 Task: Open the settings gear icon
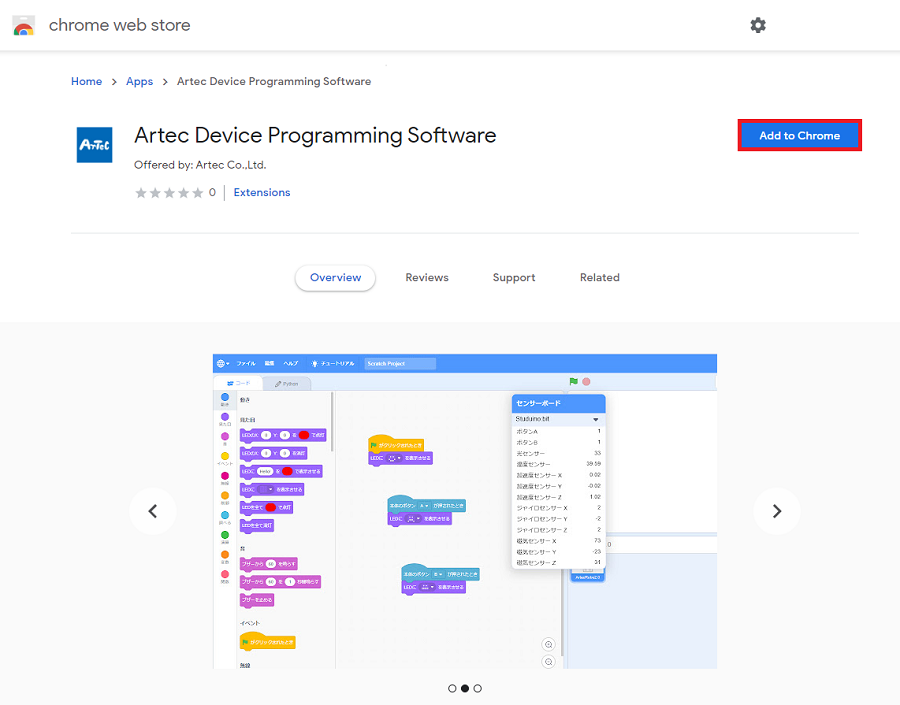click(758, 25)
